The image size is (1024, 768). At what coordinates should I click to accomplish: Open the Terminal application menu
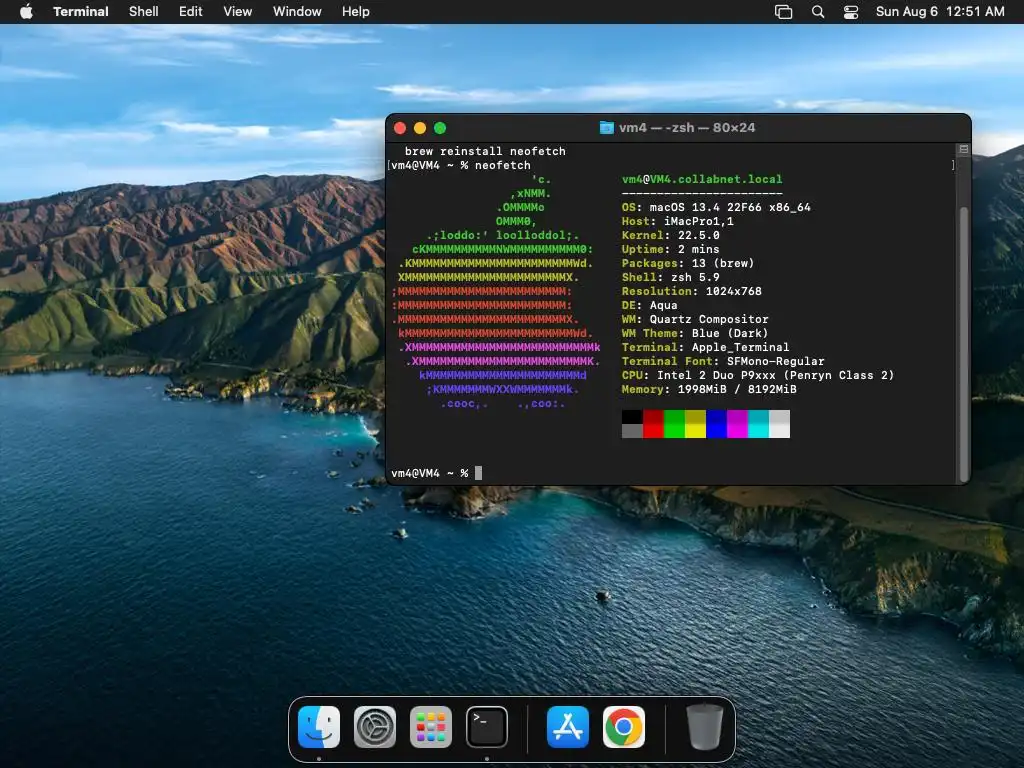click(x=81, y=11)
